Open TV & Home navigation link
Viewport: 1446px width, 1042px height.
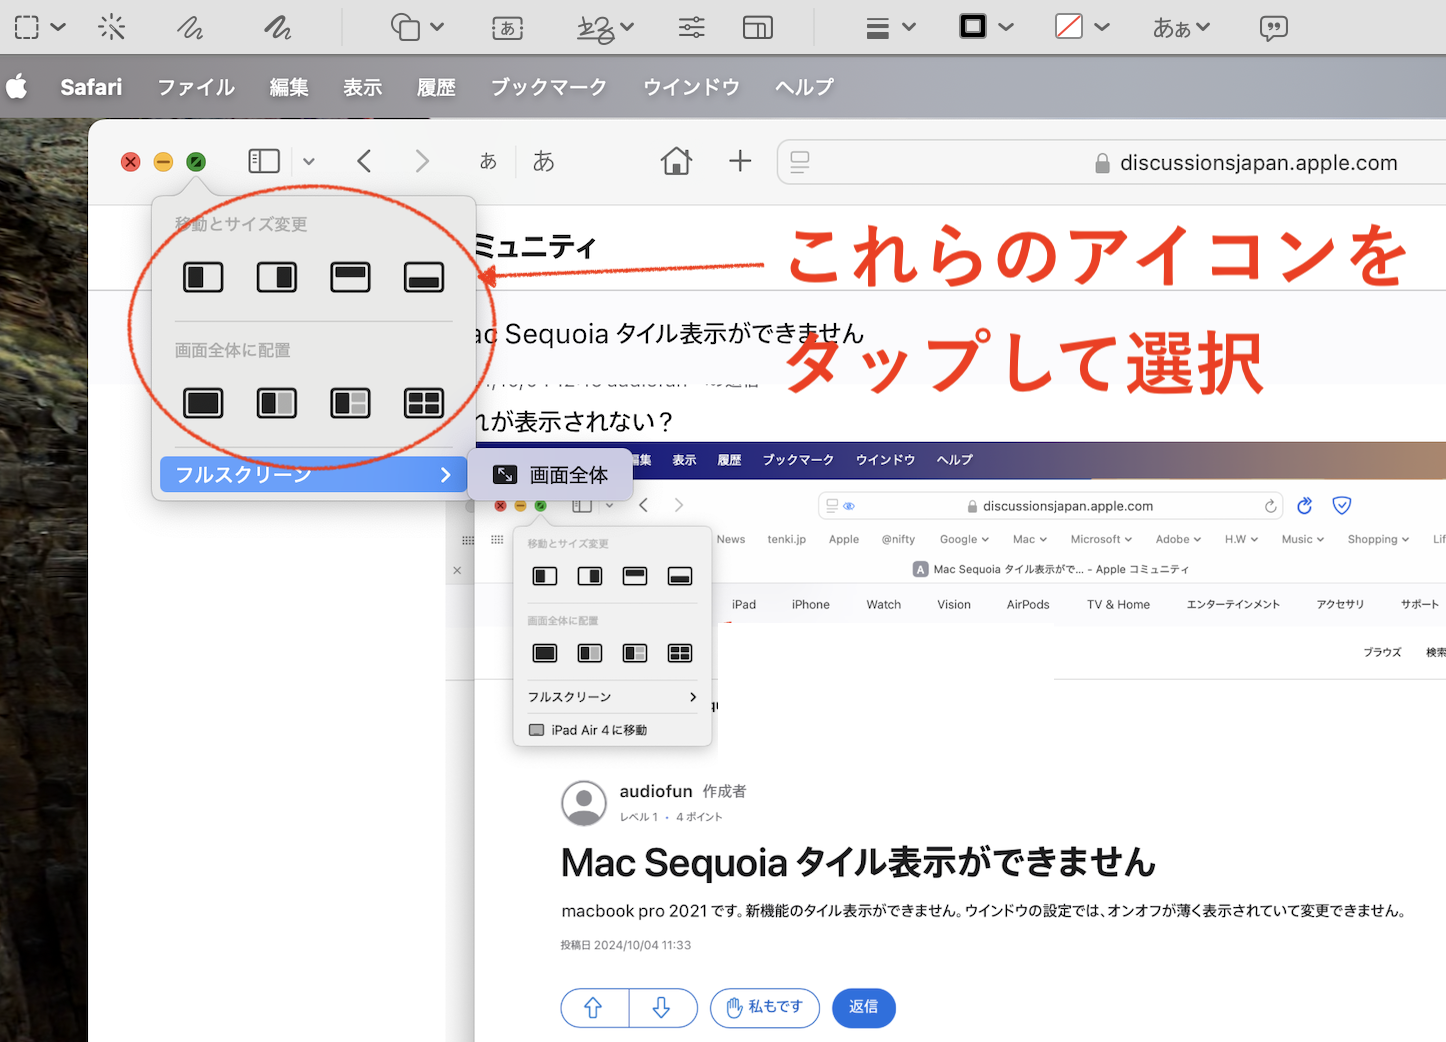click(x=1118, y=605)
